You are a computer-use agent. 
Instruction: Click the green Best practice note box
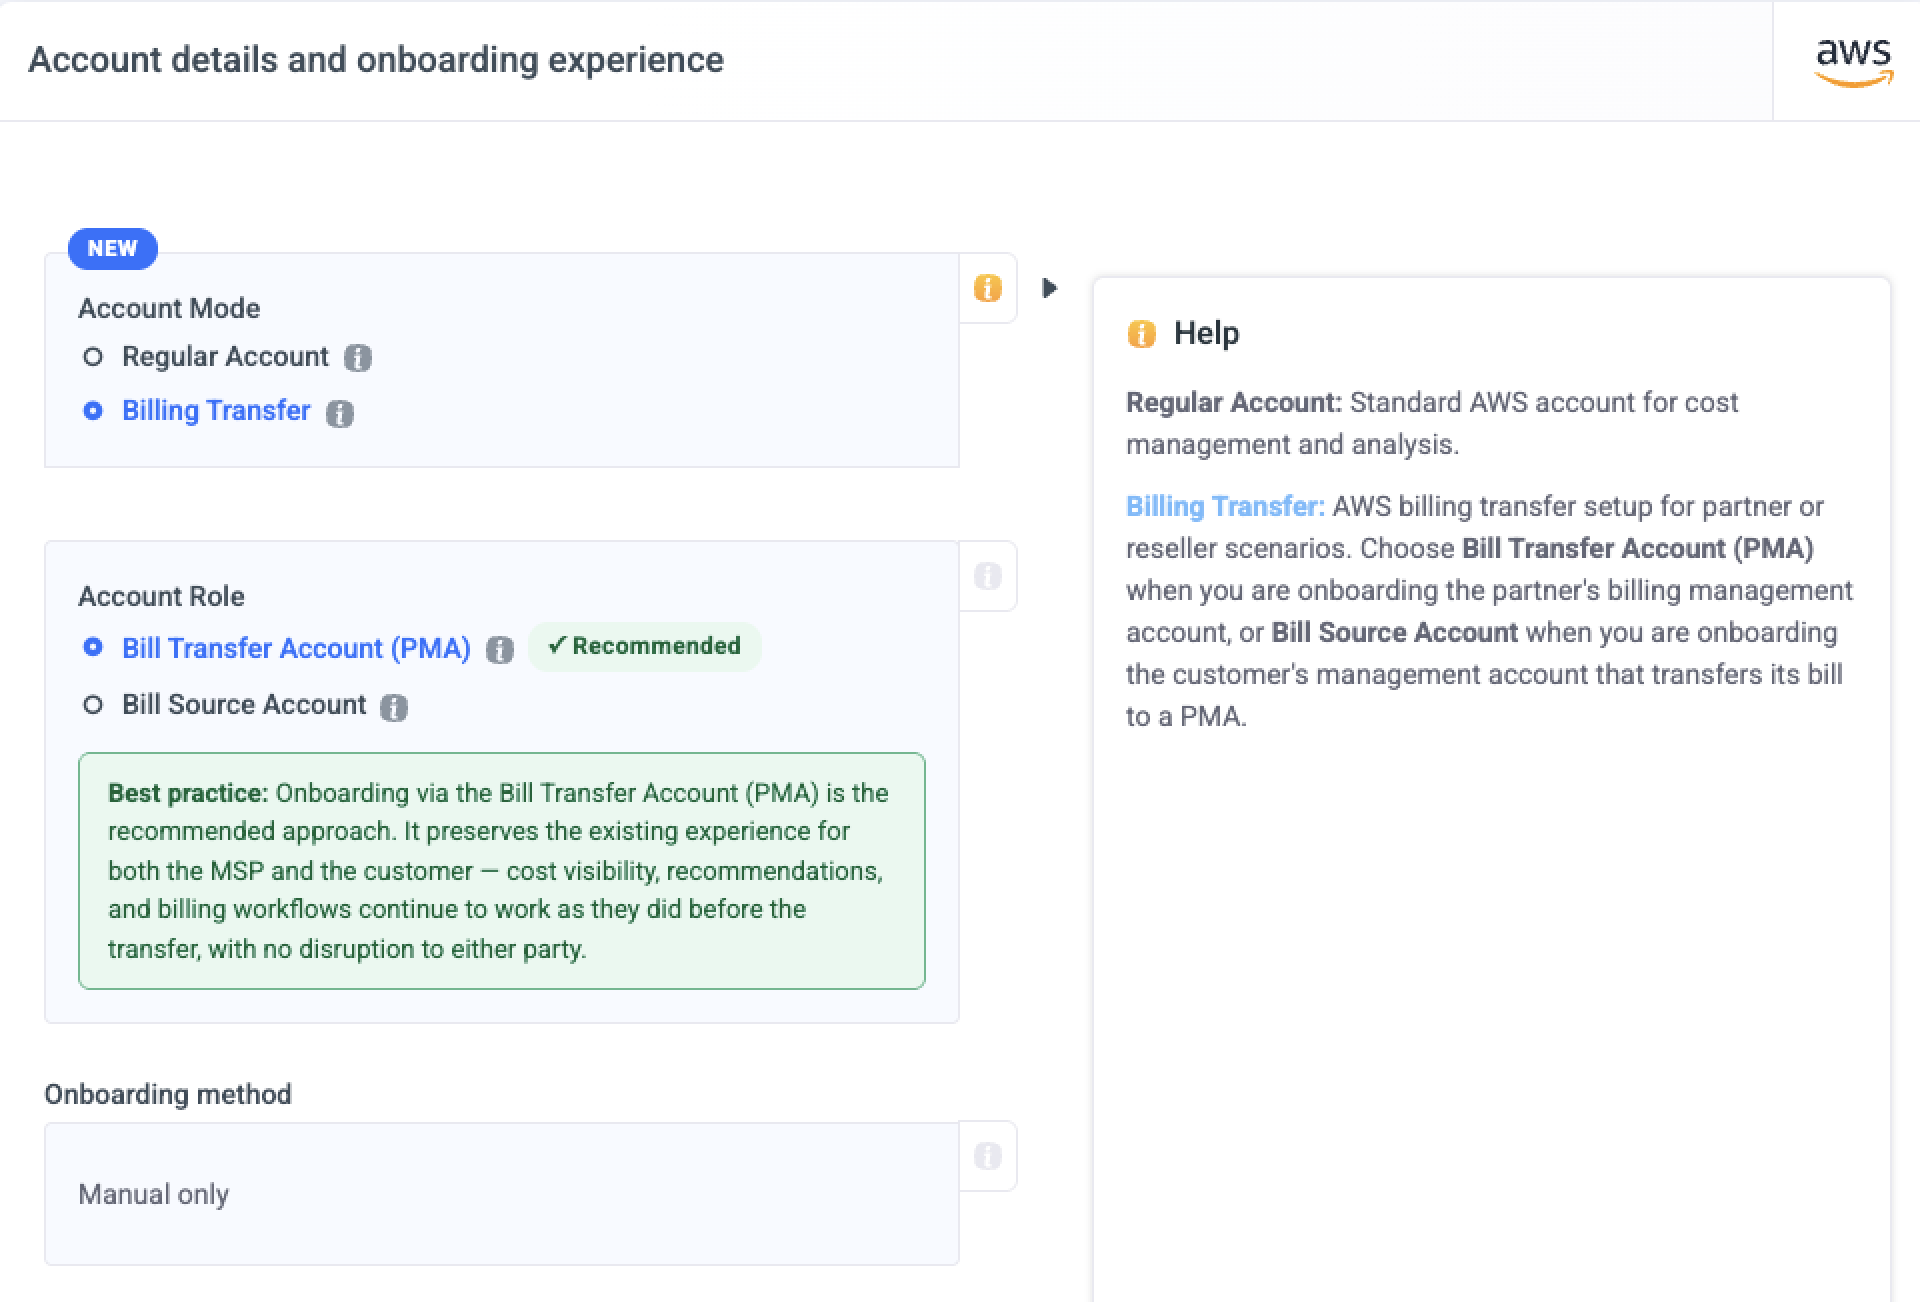(x=501, y=871)
